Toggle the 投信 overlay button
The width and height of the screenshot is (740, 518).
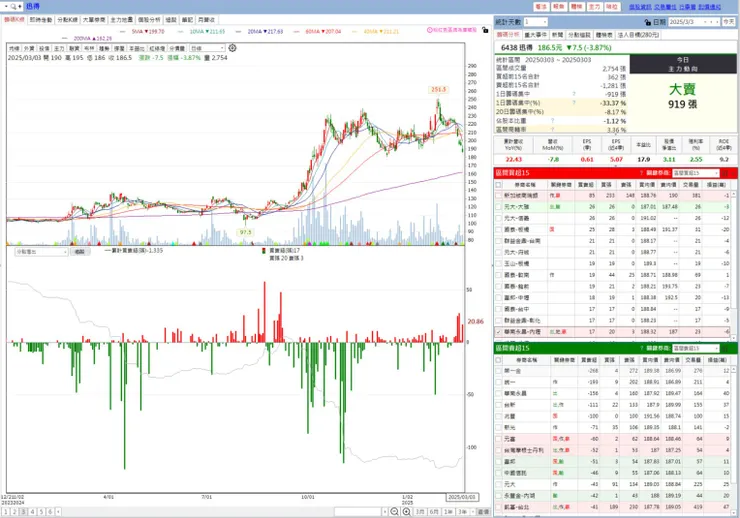click(44, 48)
